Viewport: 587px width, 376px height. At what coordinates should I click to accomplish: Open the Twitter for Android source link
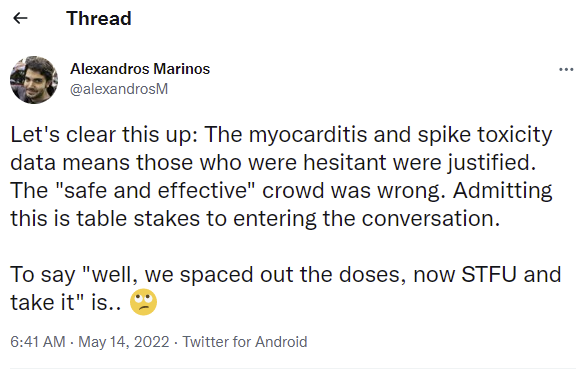(x=245, y=342)
